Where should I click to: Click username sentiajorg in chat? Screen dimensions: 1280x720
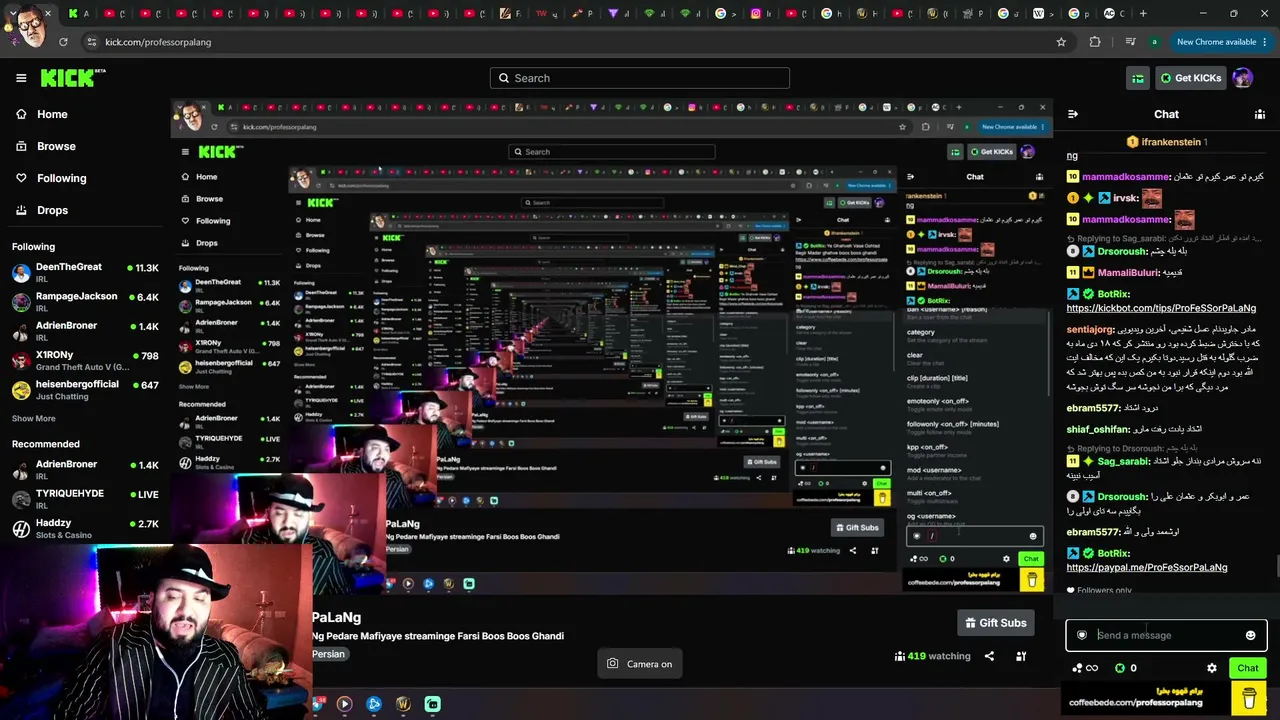(1090, 329)
